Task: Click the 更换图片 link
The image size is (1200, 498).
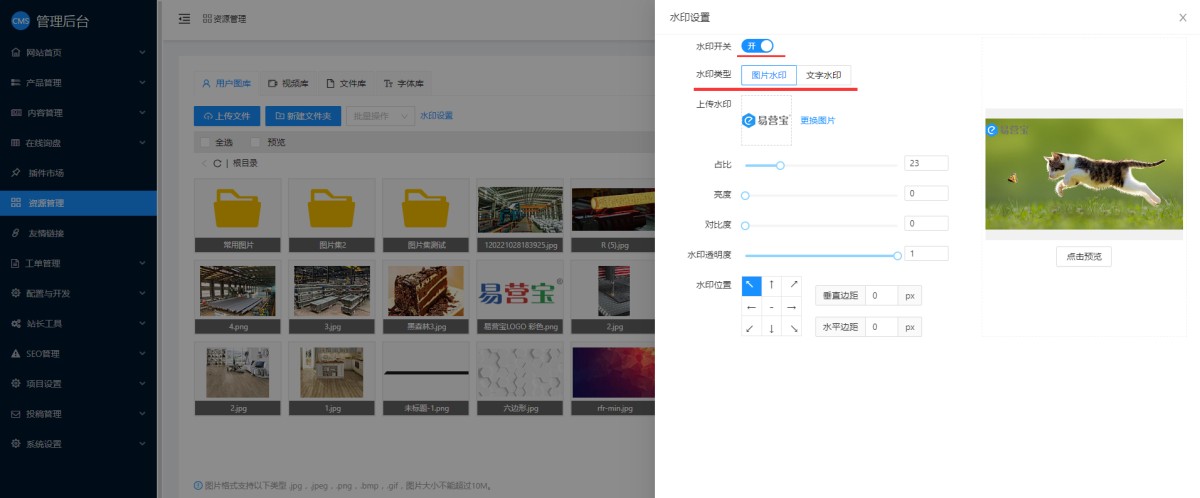Action: coord(817,121)
